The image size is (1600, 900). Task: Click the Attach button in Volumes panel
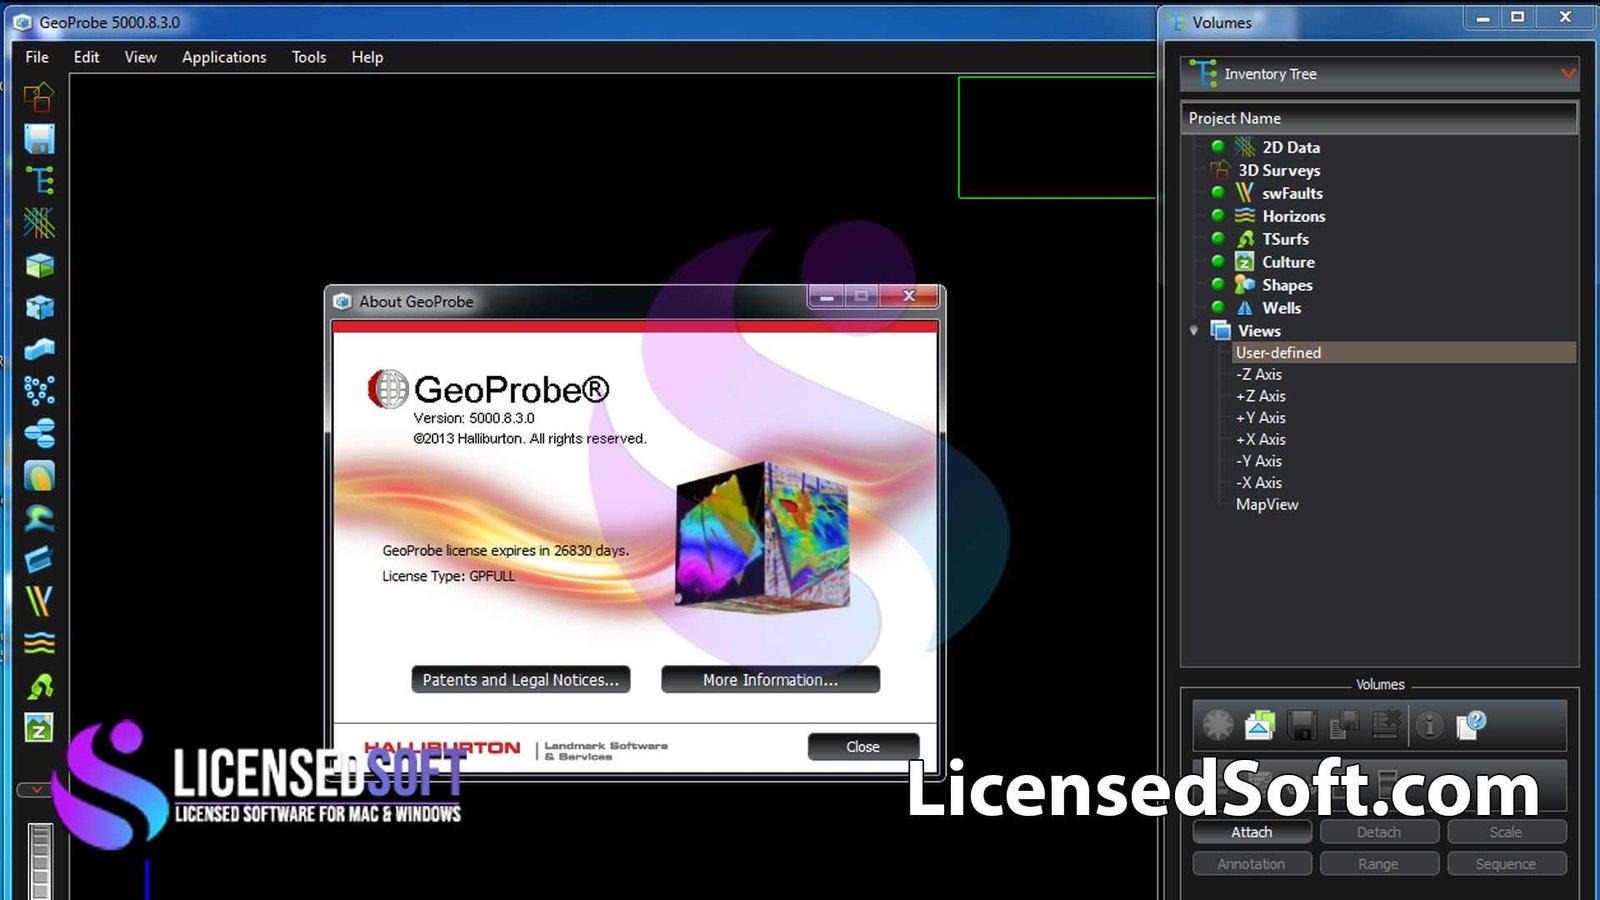pyautogui.click(x=1251, y=832)
